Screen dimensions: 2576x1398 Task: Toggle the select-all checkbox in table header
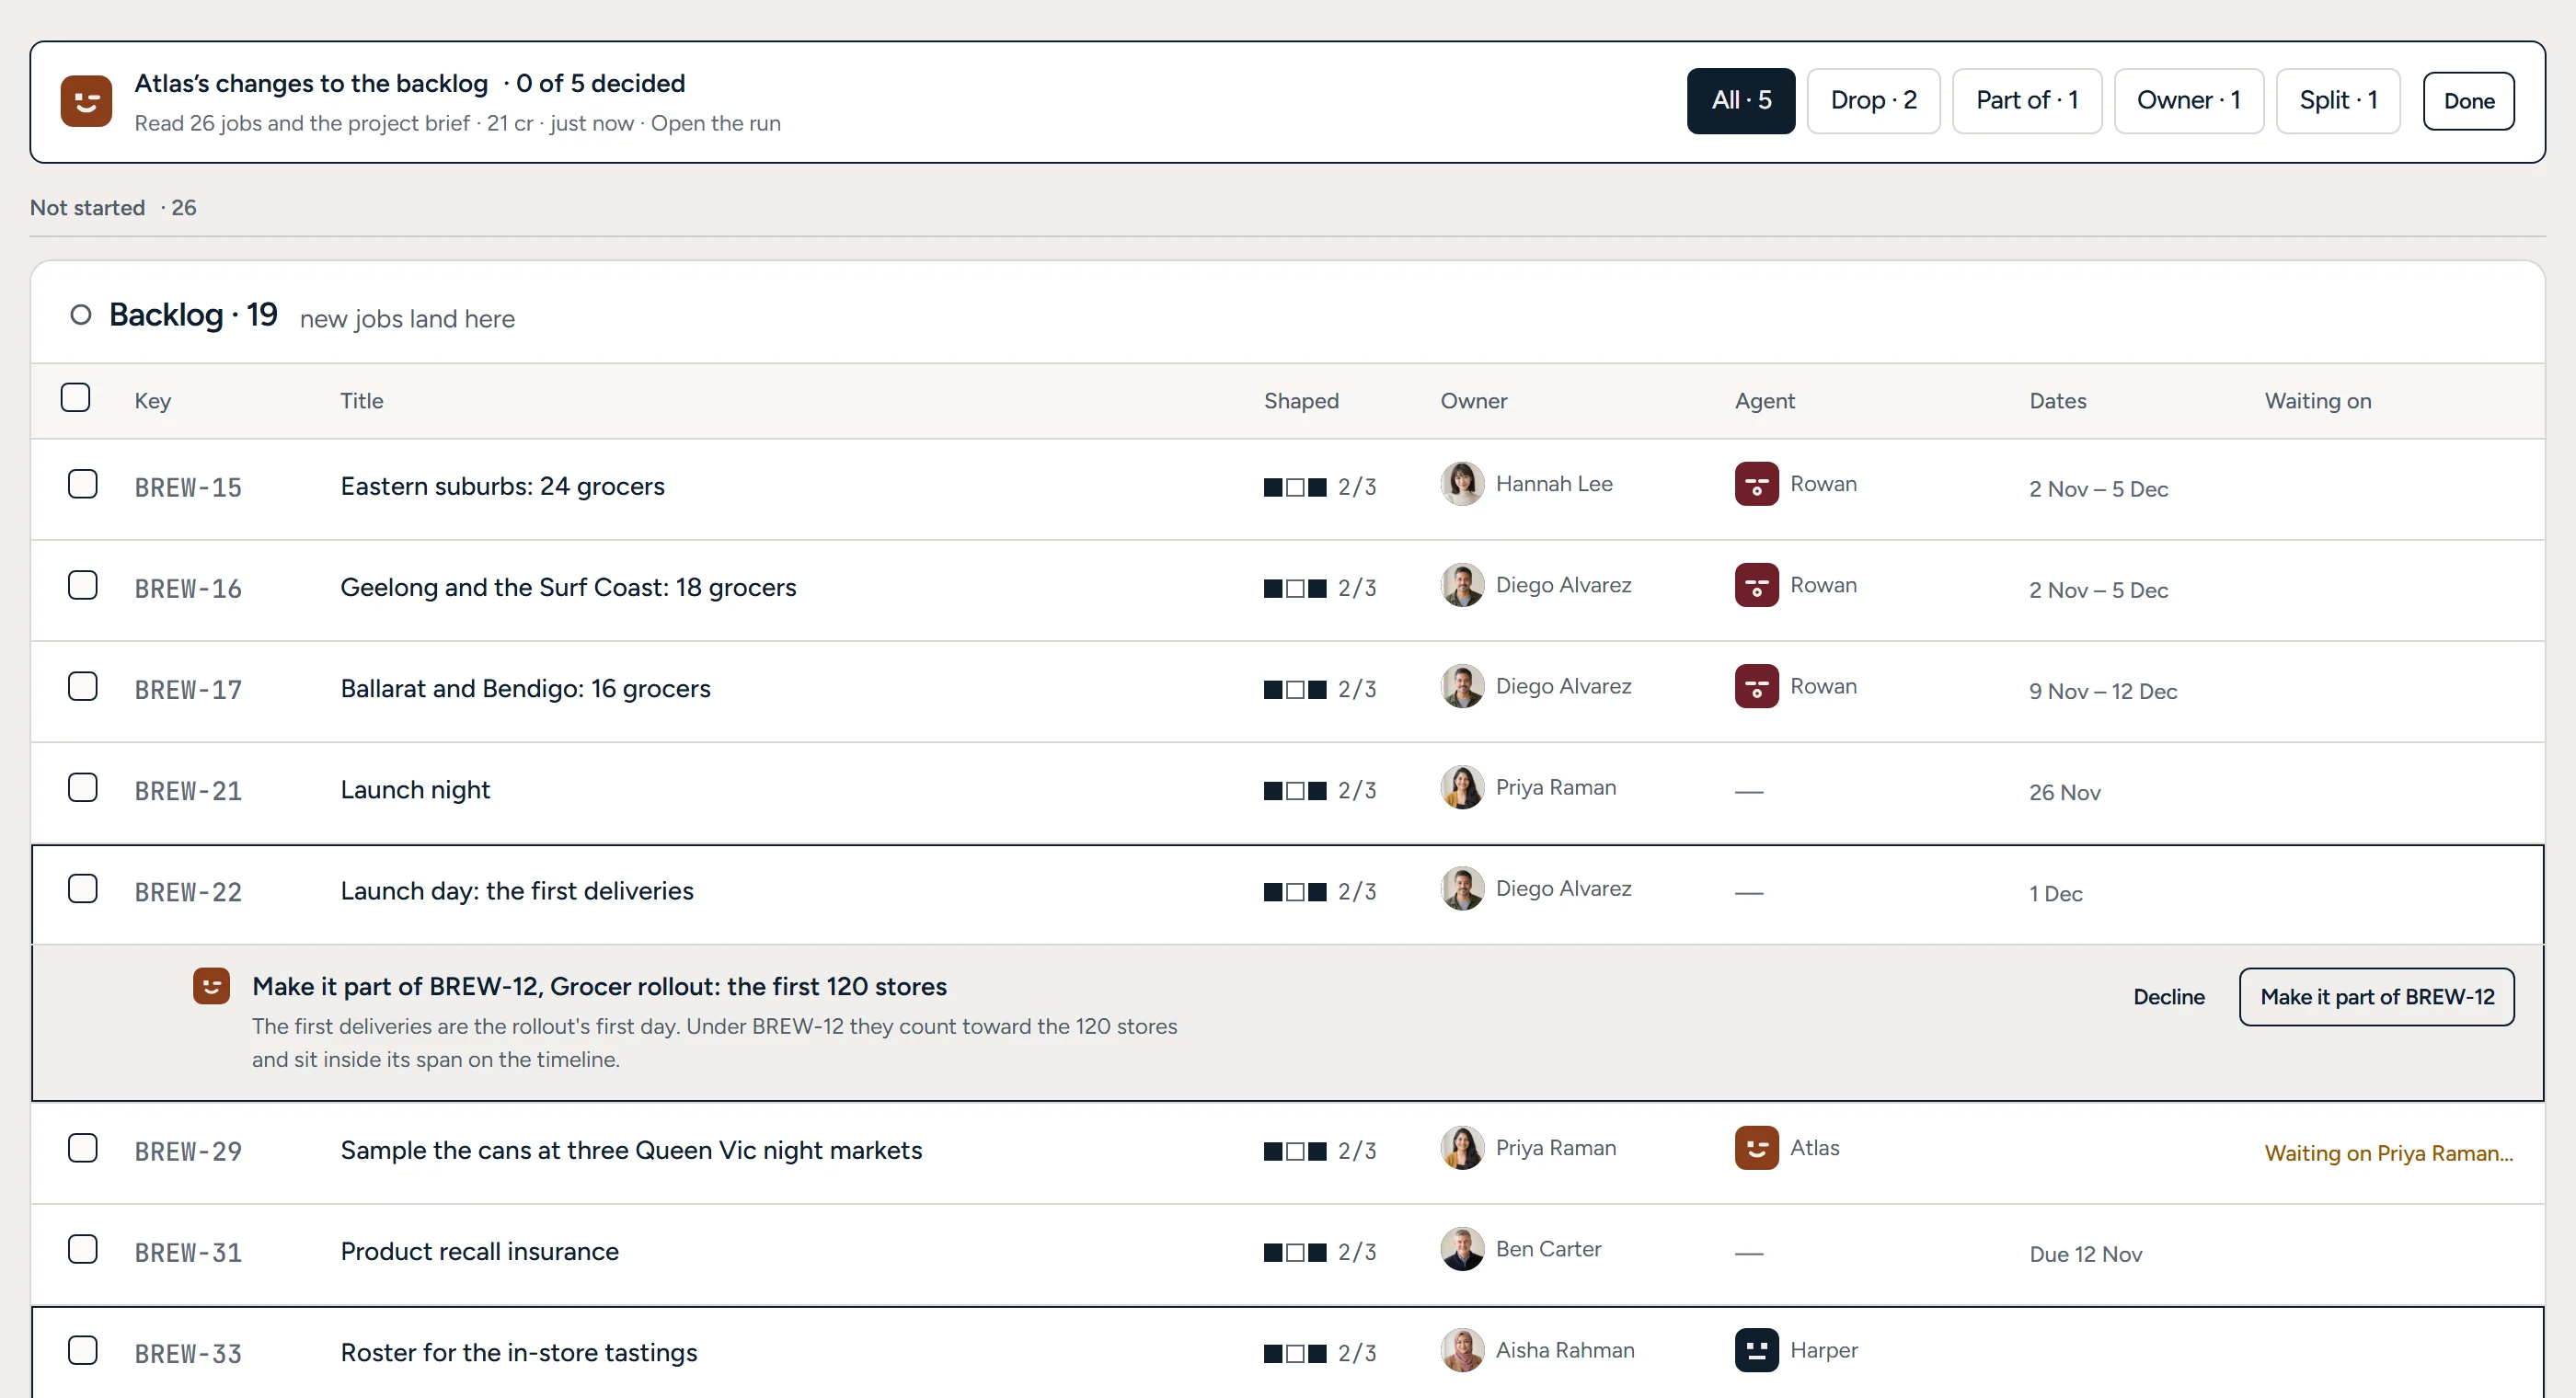(x=75, y=398)
